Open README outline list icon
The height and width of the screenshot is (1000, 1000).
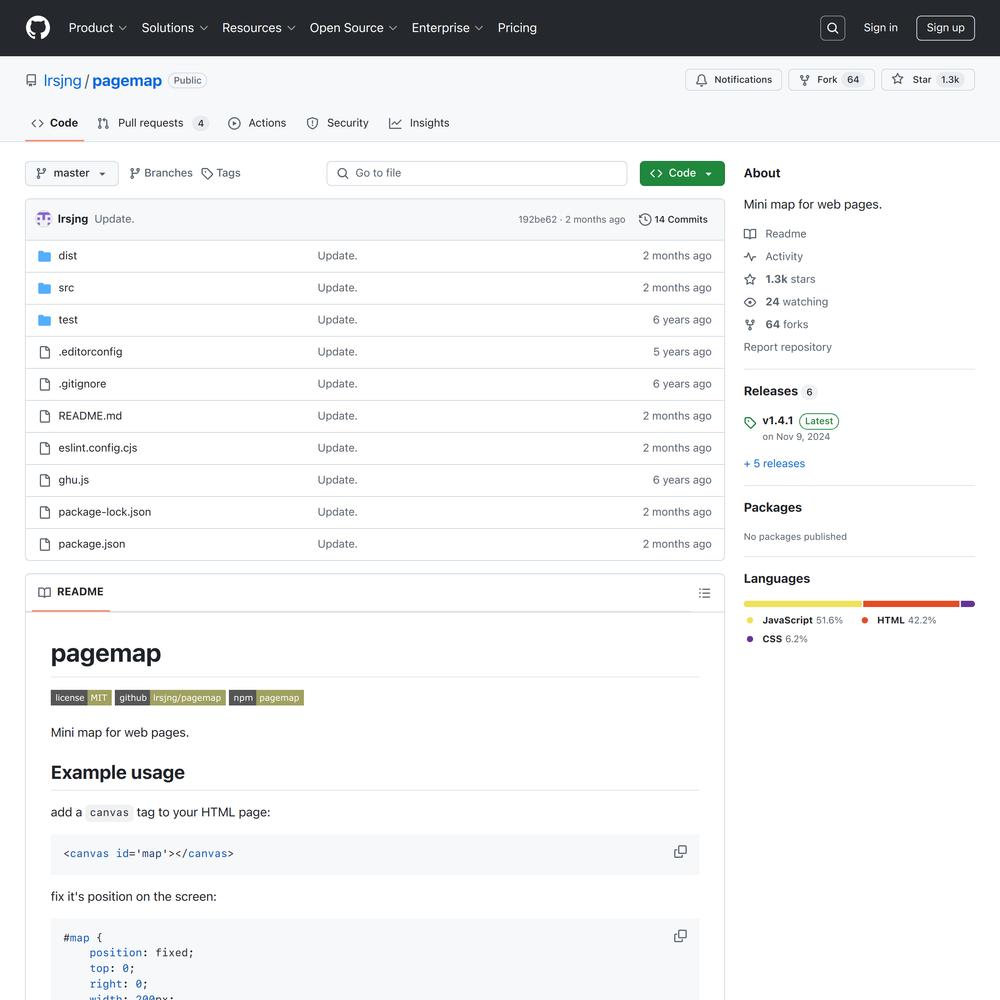click(x=704, y=593)
